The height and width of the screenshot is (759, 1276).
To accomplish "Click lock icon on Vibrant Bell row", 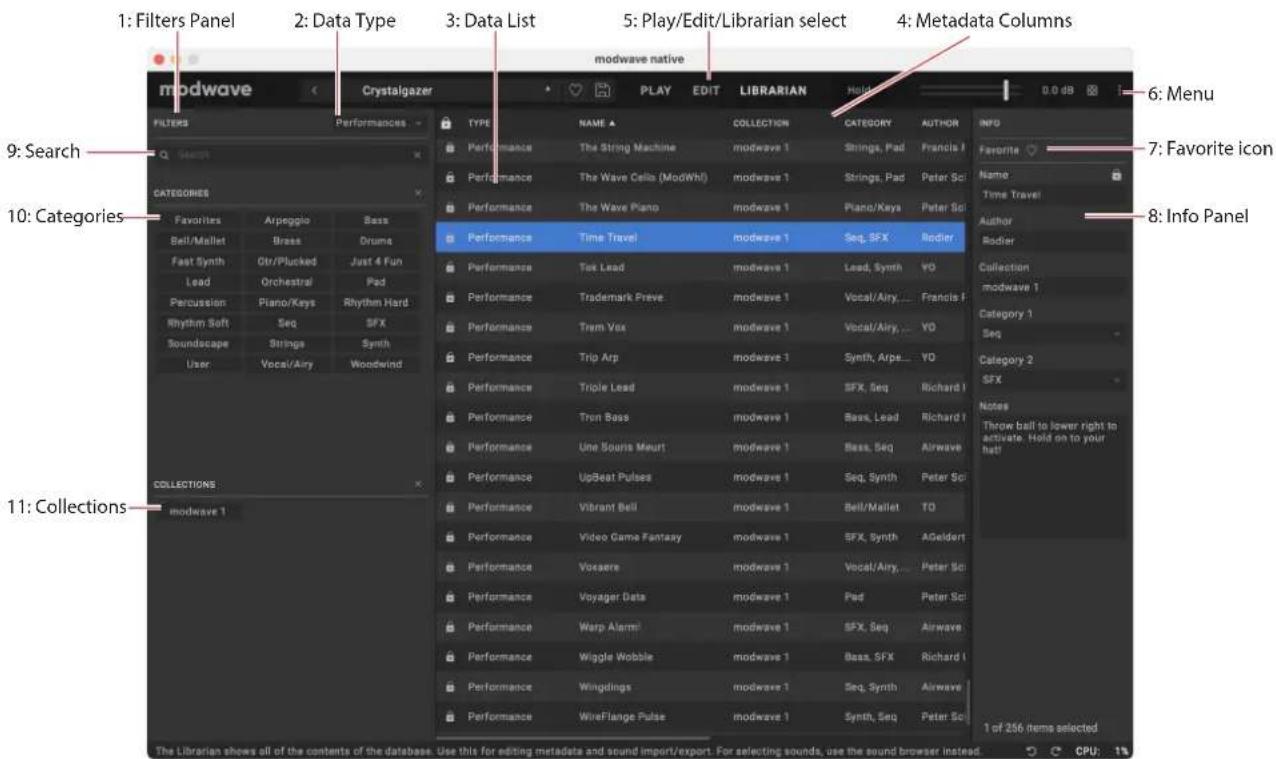I will pyautogui.click(x=449, y=507).
